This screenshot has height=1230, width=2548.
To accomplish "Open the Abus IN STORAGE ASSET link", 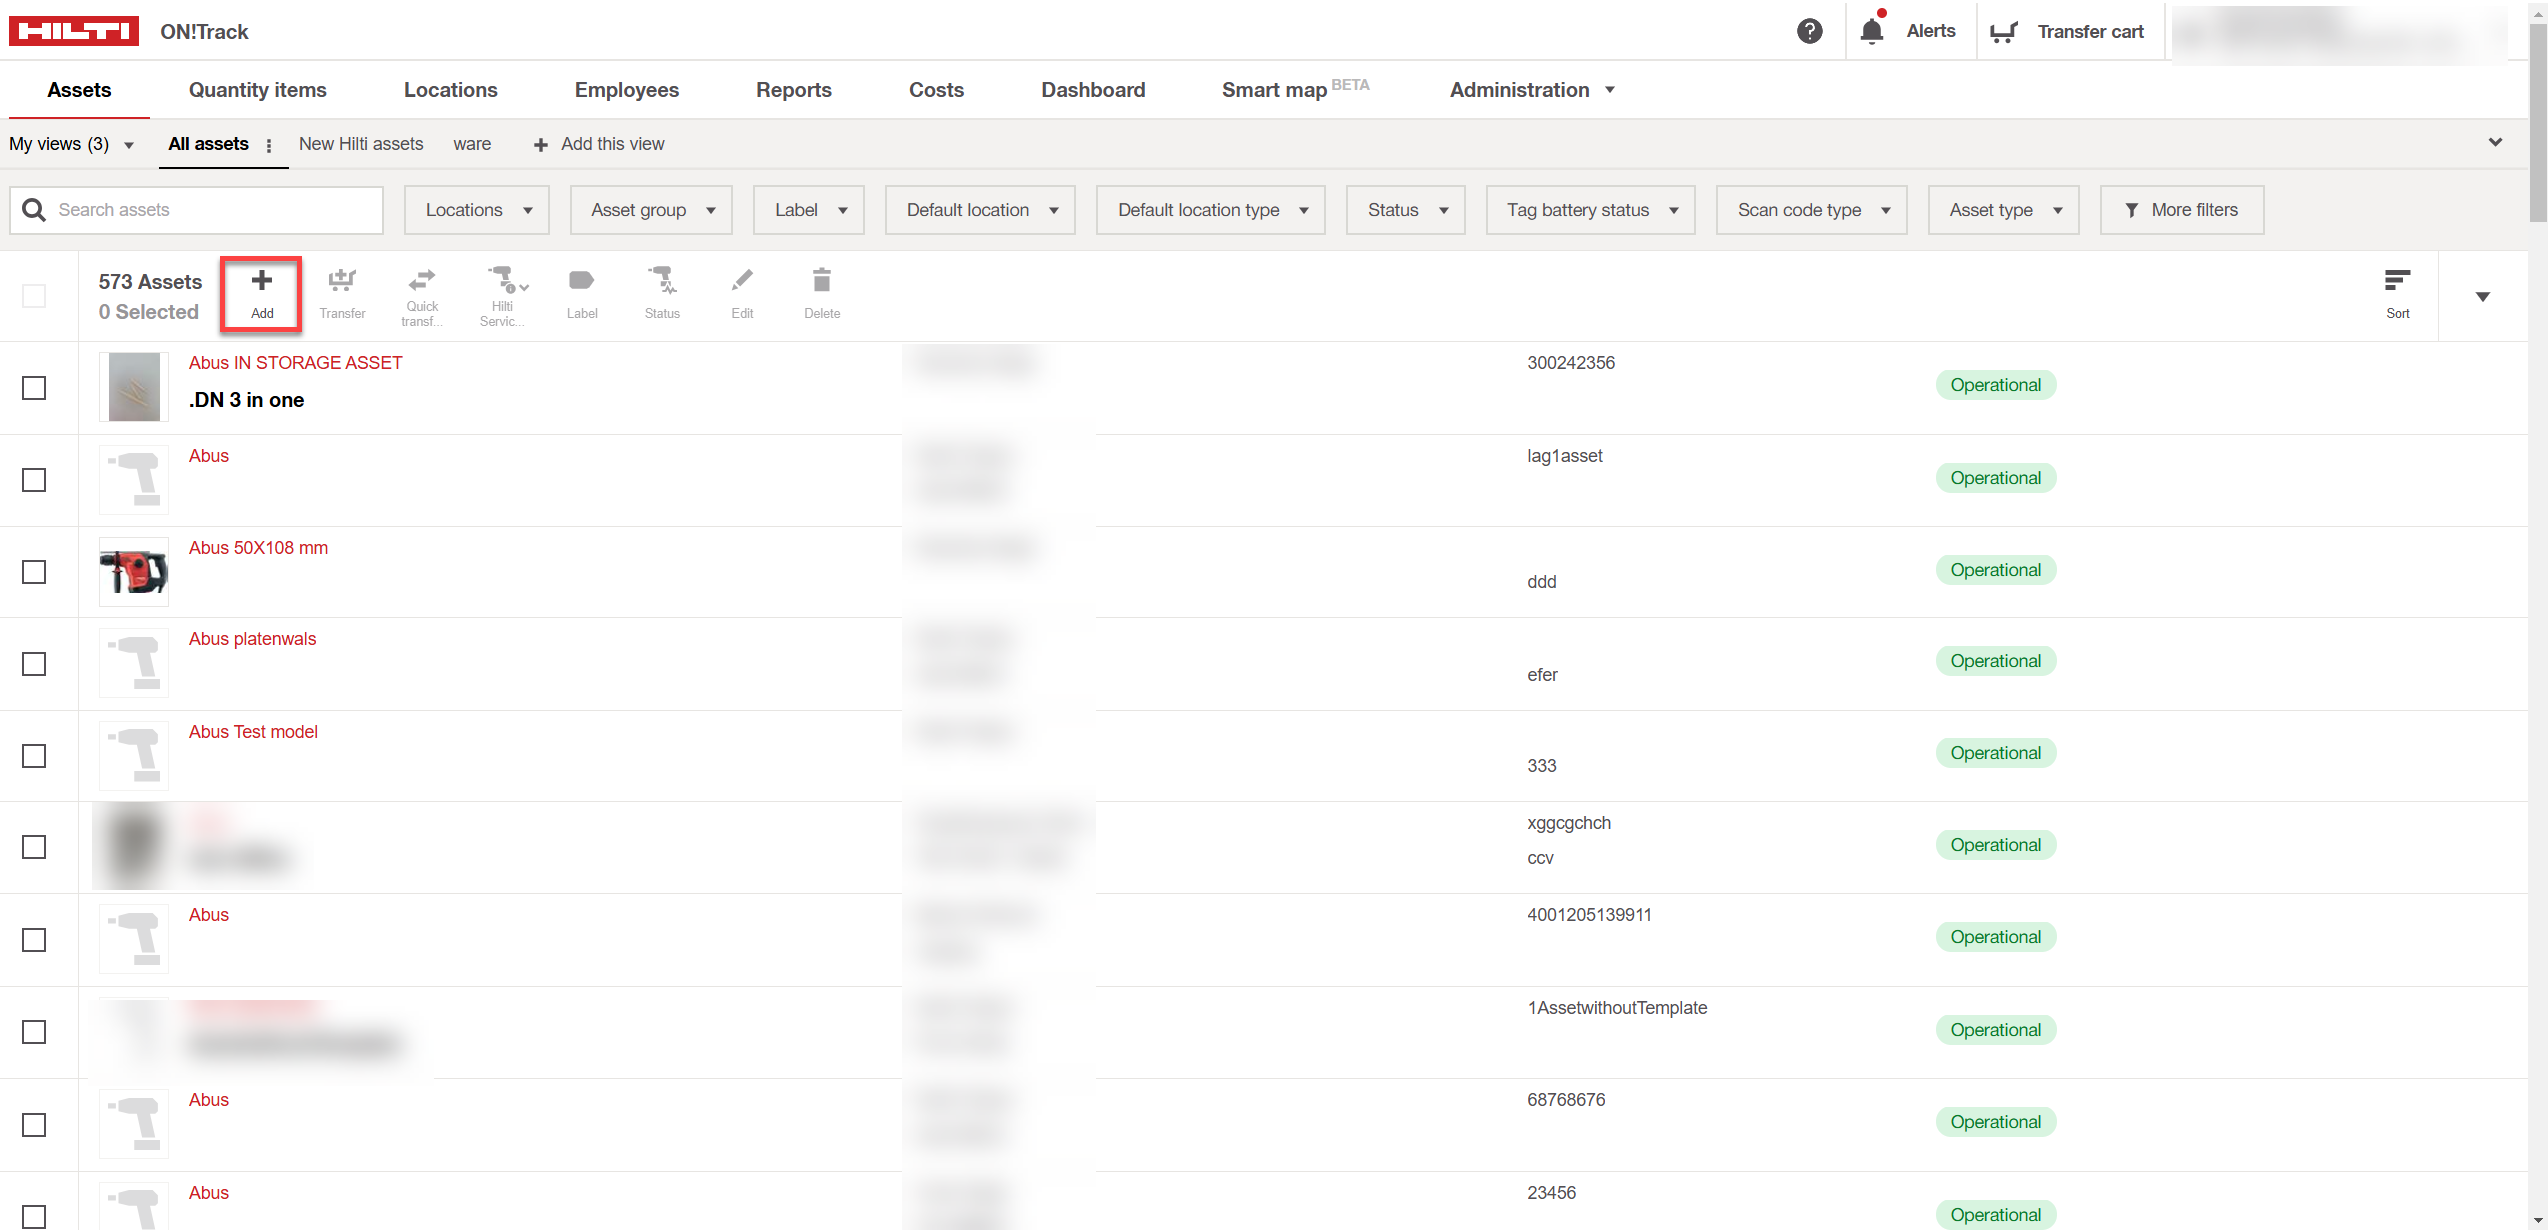I will click(296, 363).
